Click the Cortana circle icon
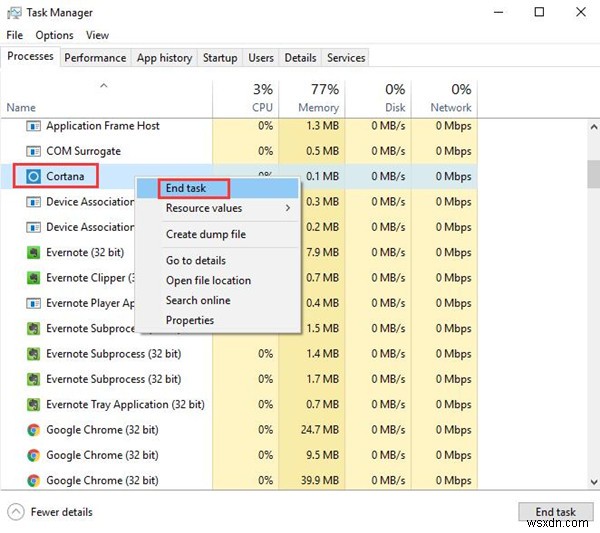This screenshot has width=600, height=533. (33, 176)
